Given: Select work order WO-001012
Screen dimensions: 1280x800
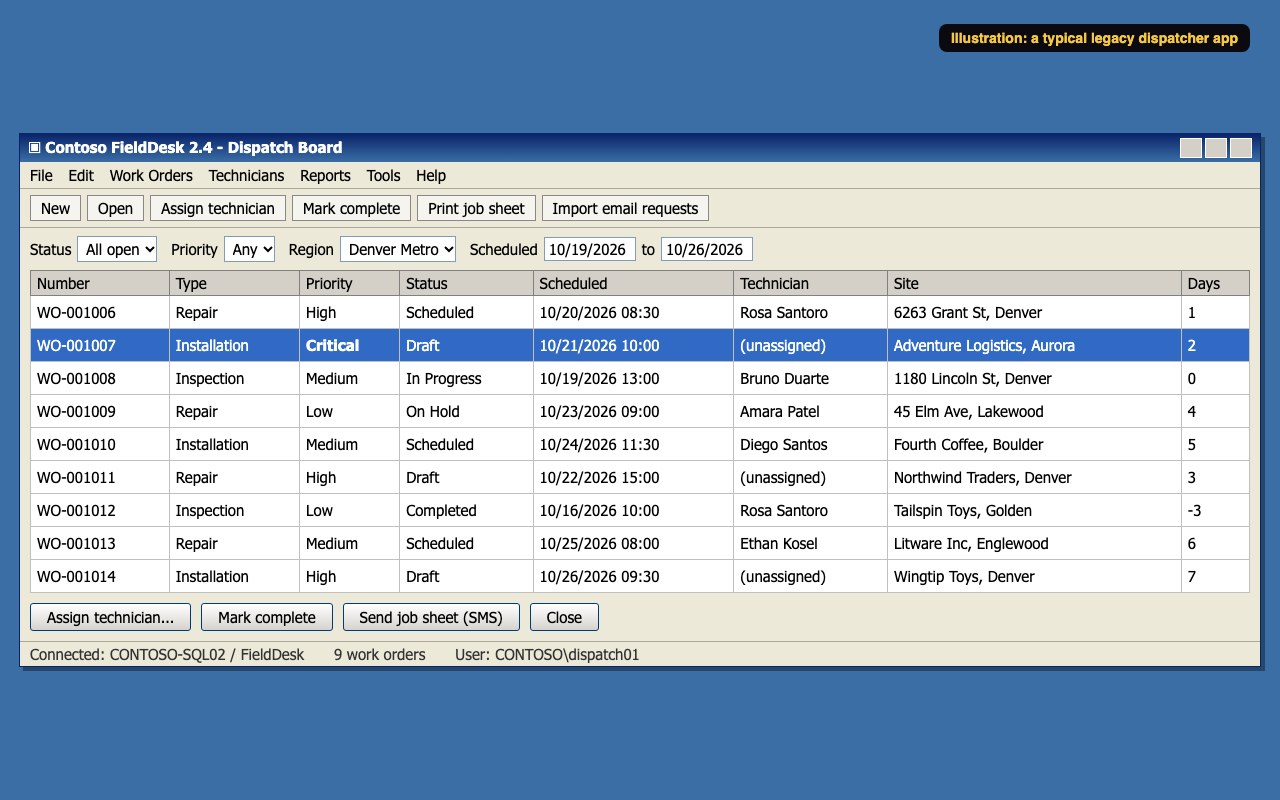Looking at the screenshot, I should click(640, 510).
